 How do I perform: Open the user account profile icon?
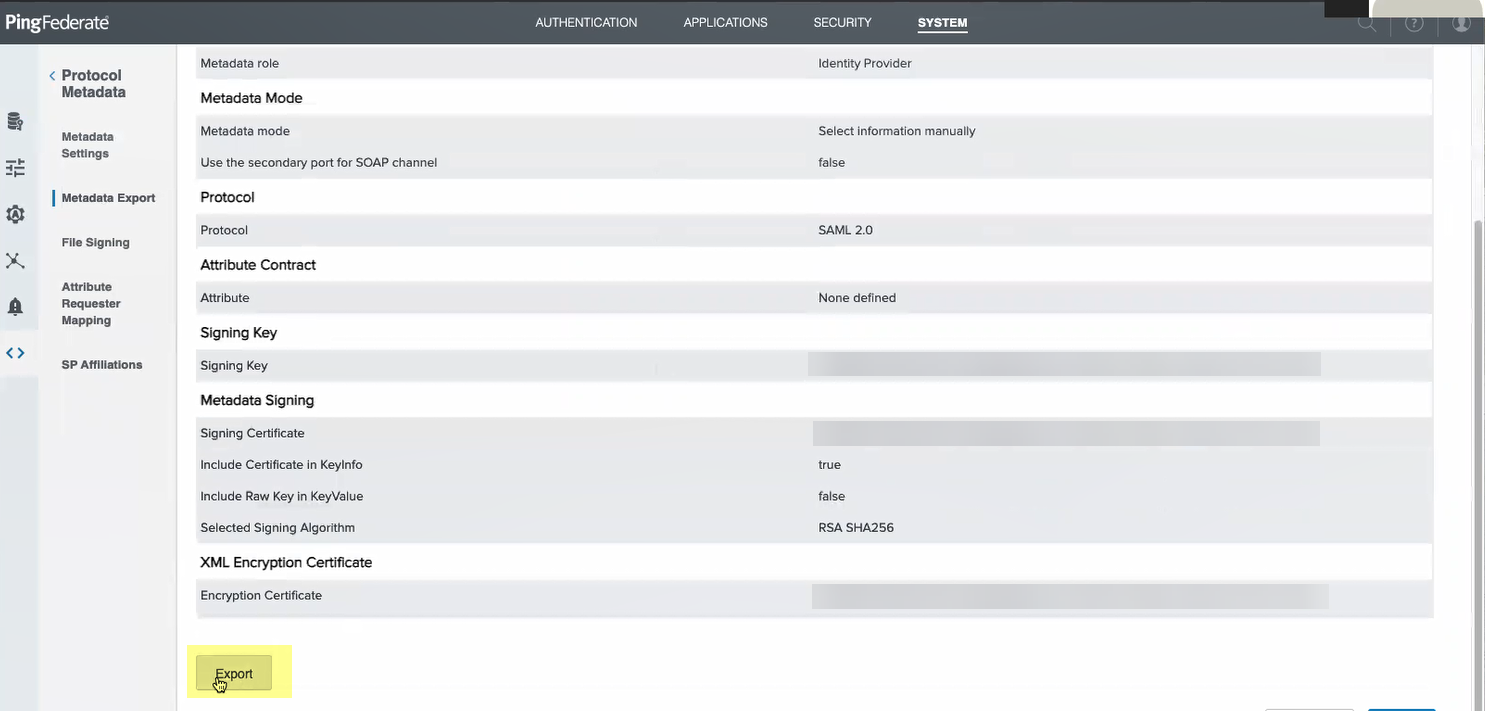[x=1461, y=23]
